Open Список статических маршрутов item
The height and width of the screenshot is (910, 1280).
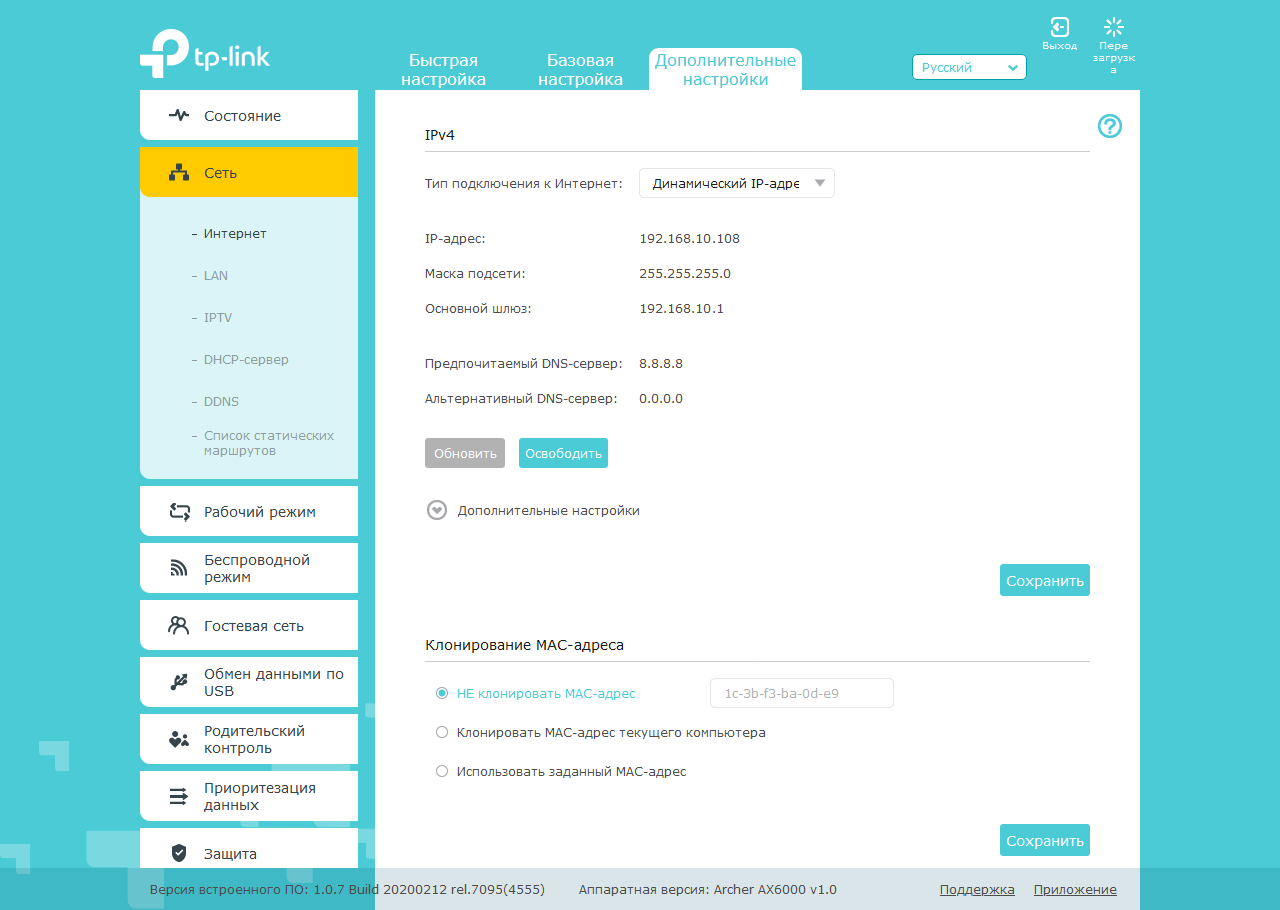269,443
